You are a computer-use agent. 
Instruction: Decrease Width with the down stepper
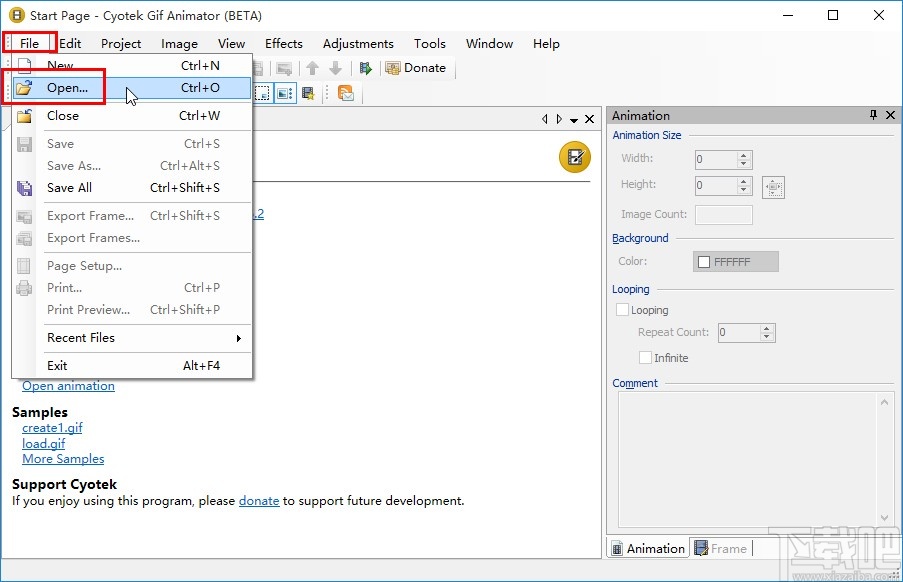[744, 164]
